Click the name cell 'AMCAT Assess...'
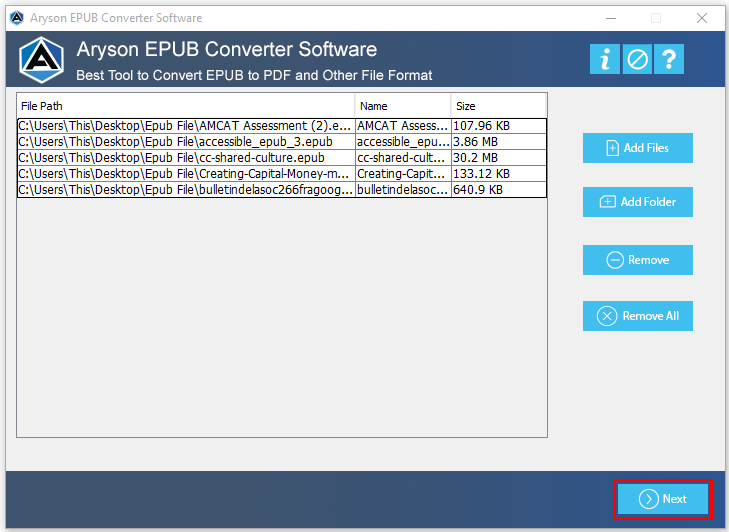Viewport: 729px width, 532px height. [403, 126]
